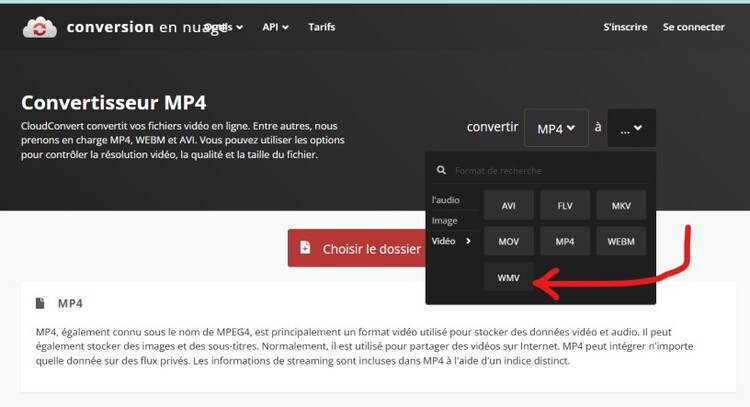Click the Convertisseur MP4 heading

point(114,102)
